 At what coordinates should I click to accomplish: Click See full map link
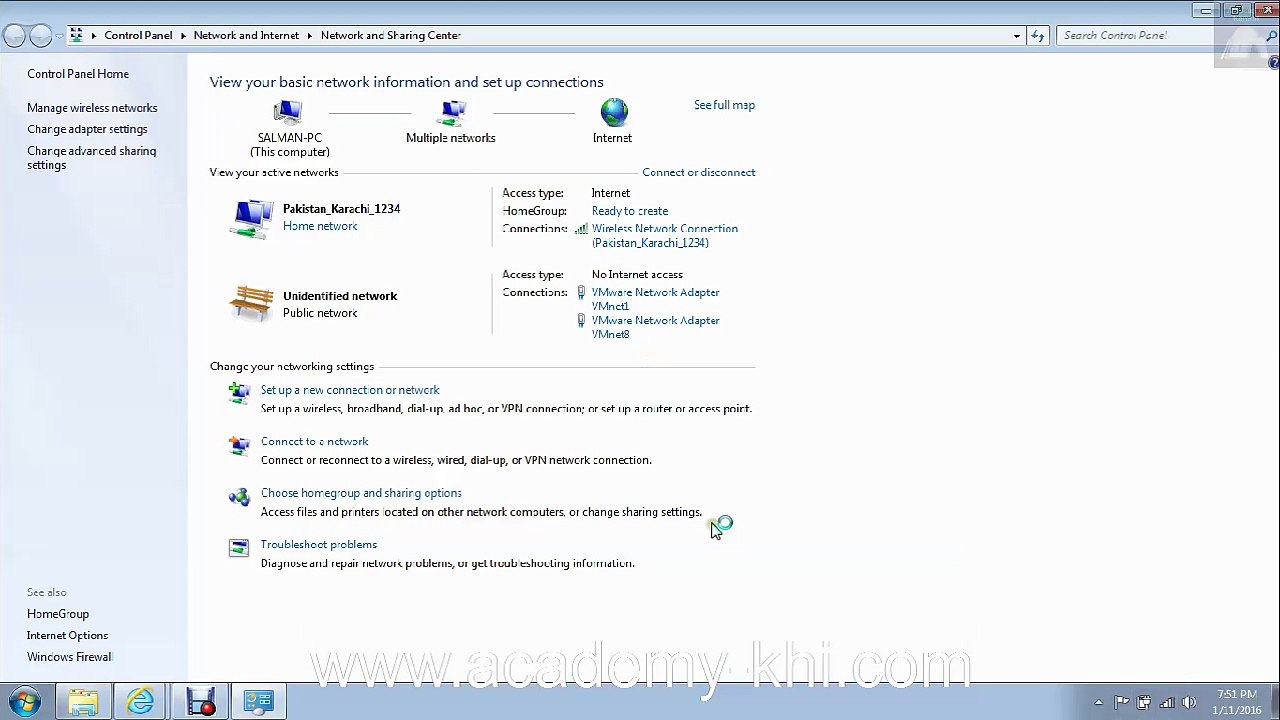pyautogui.click(x=724, y=105)
